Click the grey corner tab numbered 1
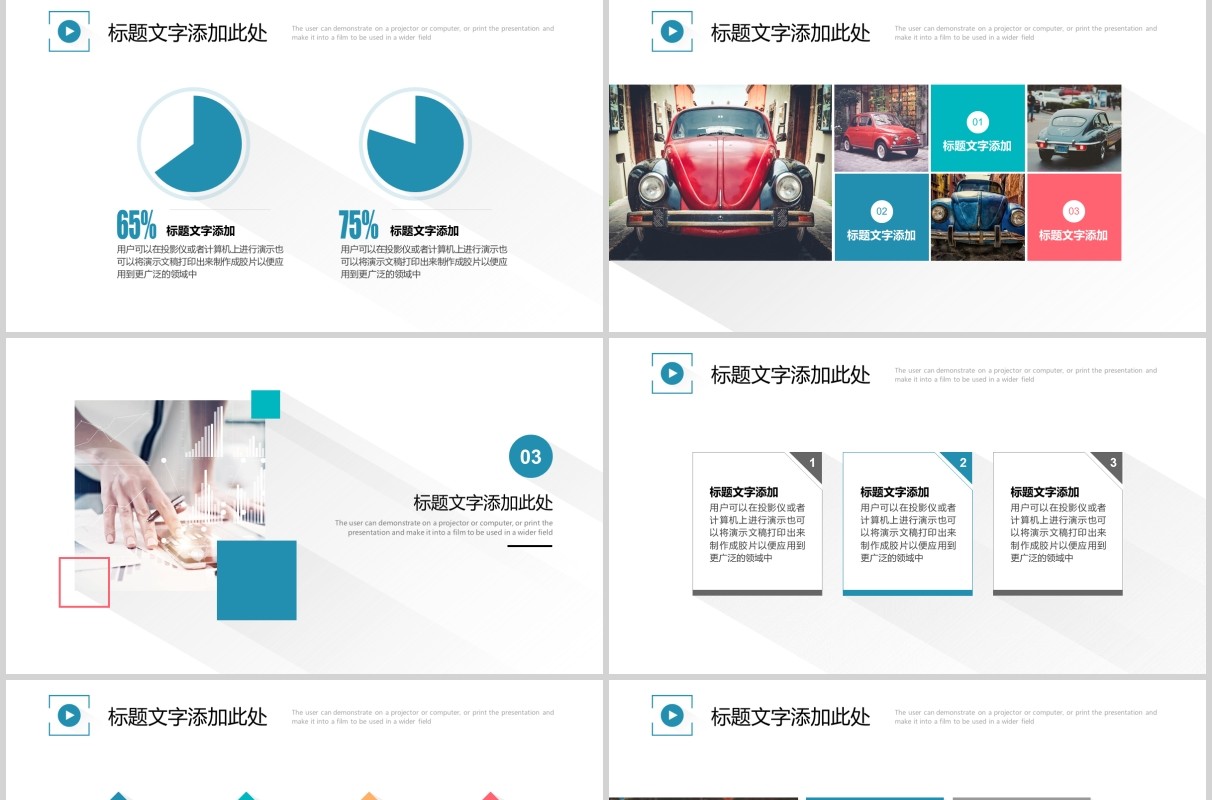1212x800 pixels. click(806, 469)
